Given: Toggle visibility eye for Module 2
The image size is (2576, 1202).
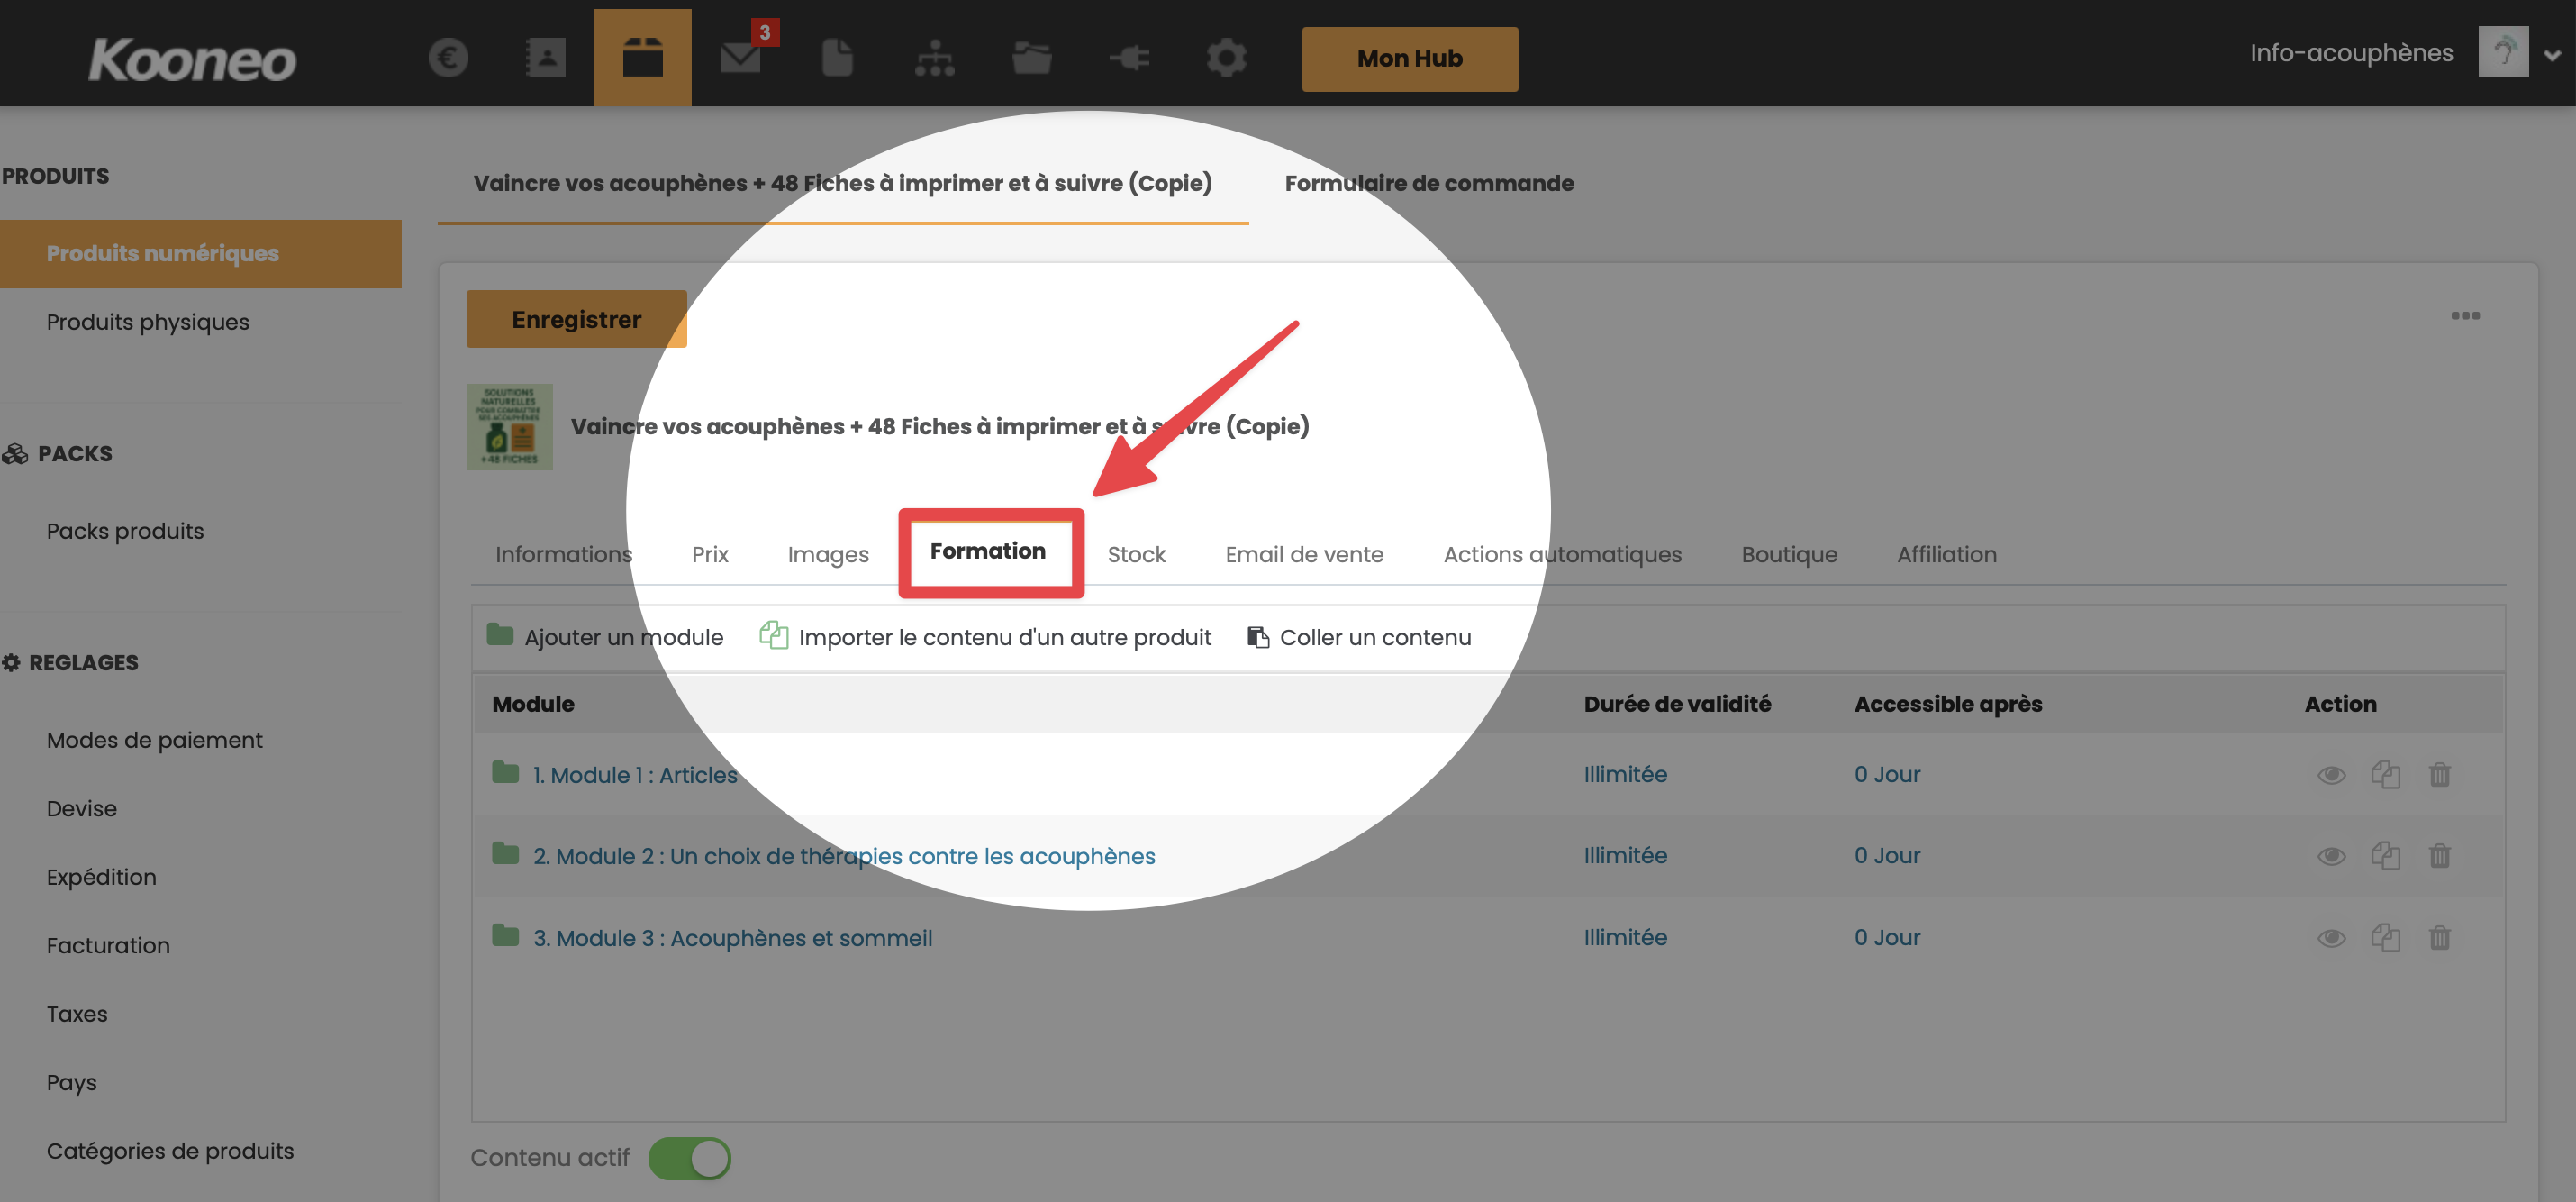Looking at the screenshot, I should 2331,856.
